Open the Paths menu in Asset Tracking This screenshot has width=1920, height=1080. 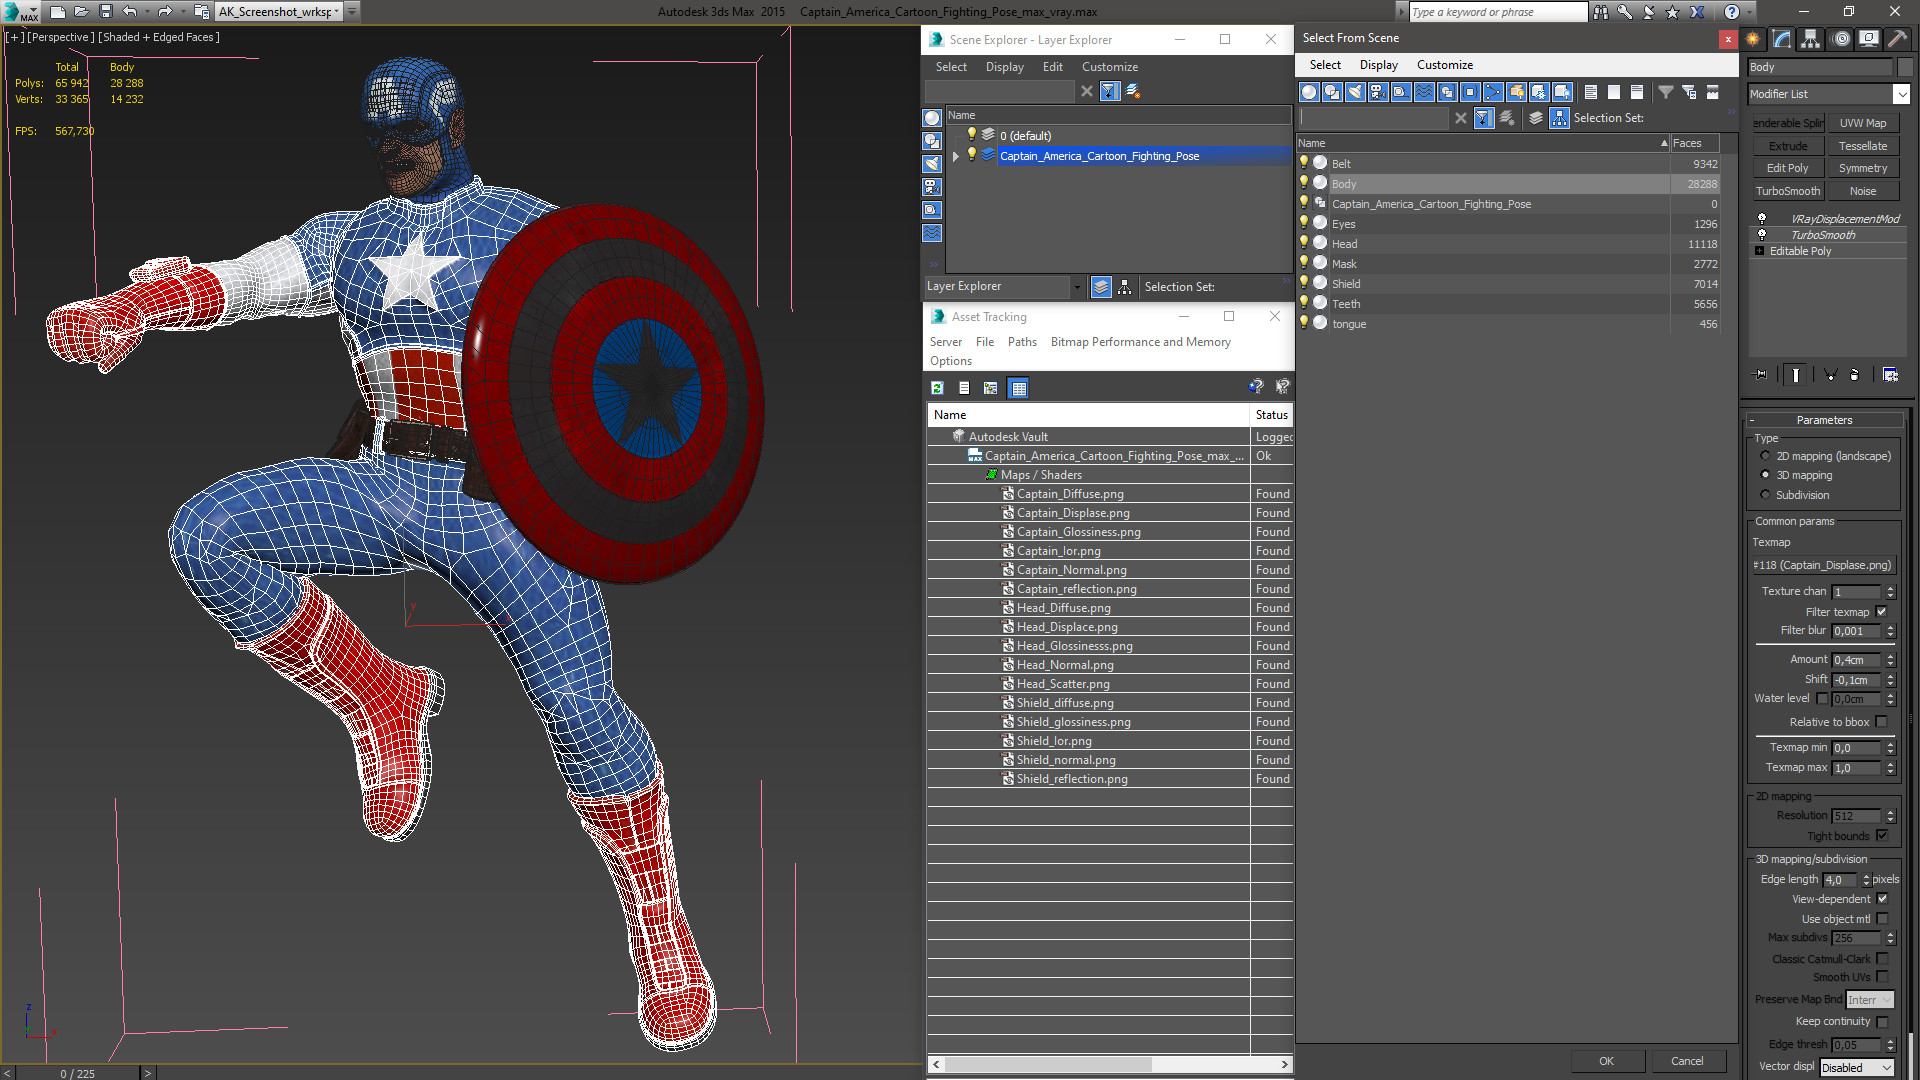click(1022, 342)
